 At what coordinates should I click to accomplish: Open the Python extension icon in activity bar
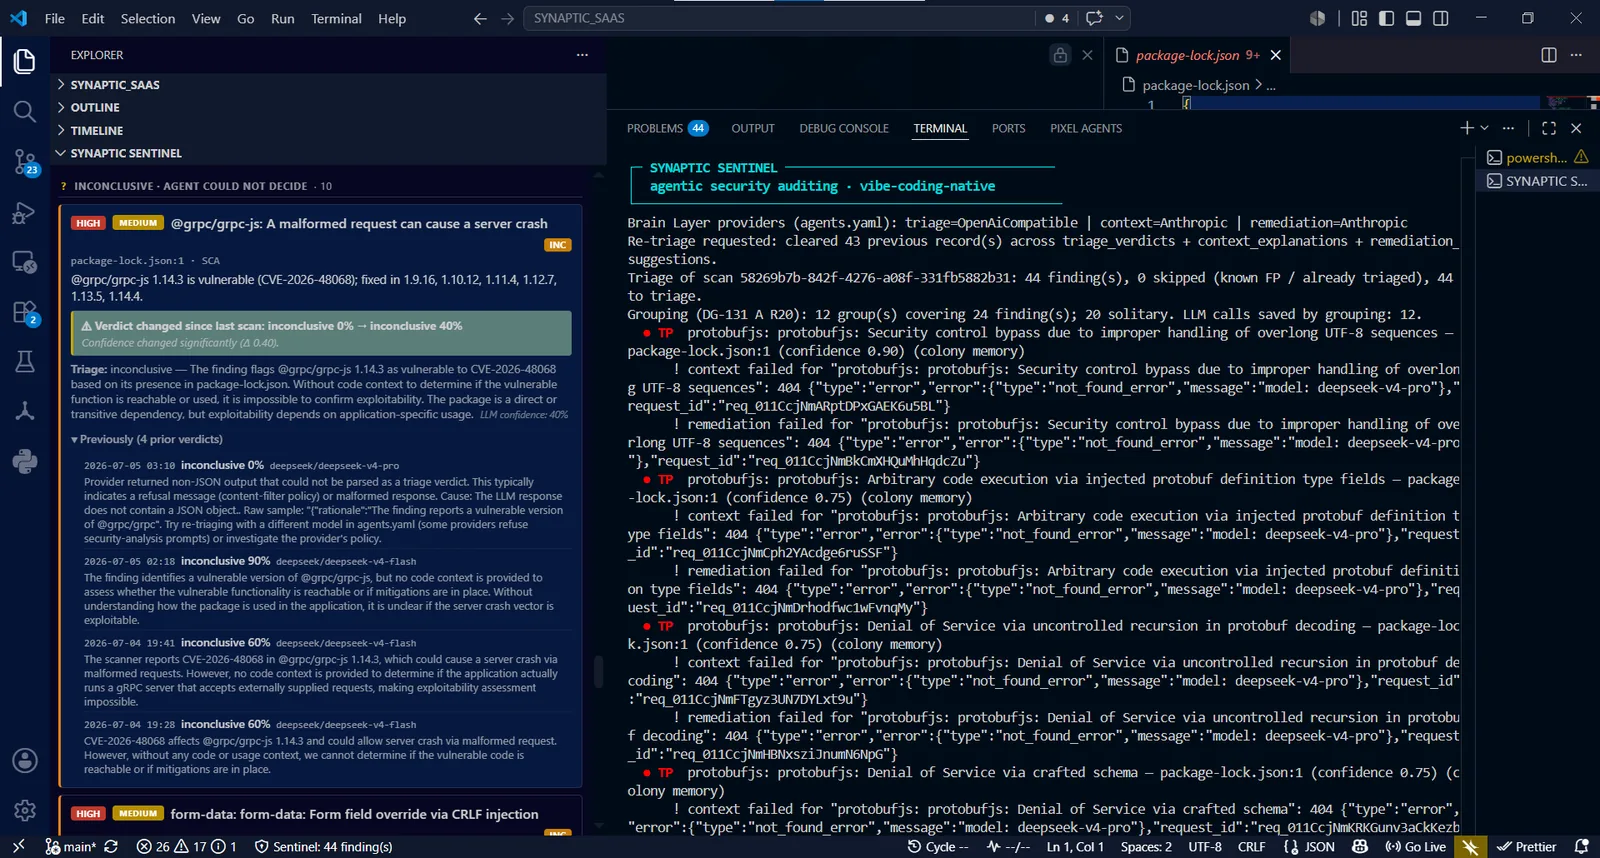(x=25, y=461)
